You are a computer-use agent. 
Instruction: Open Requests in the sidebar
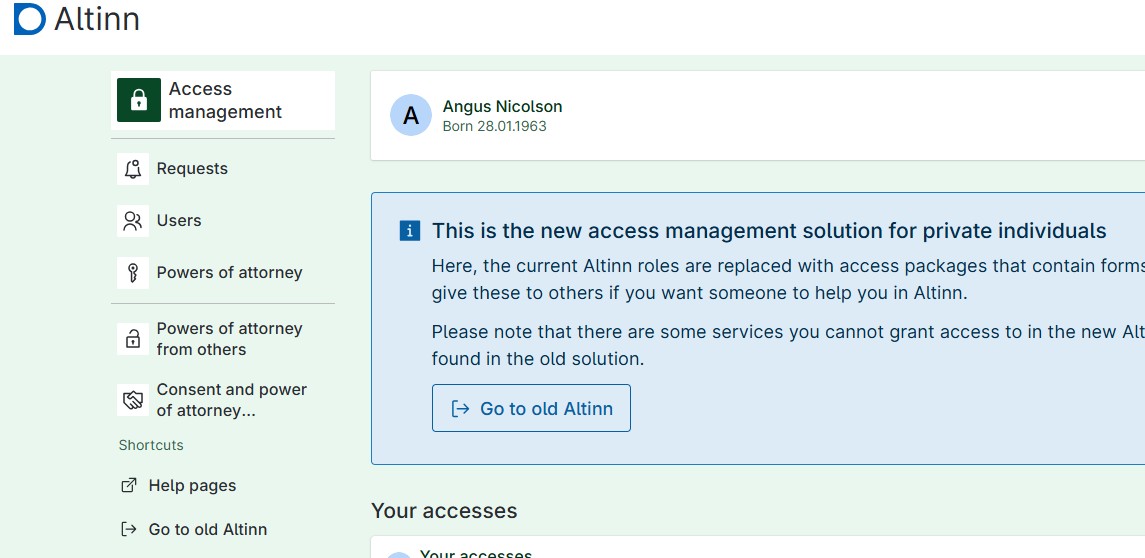tap(223, 169)
